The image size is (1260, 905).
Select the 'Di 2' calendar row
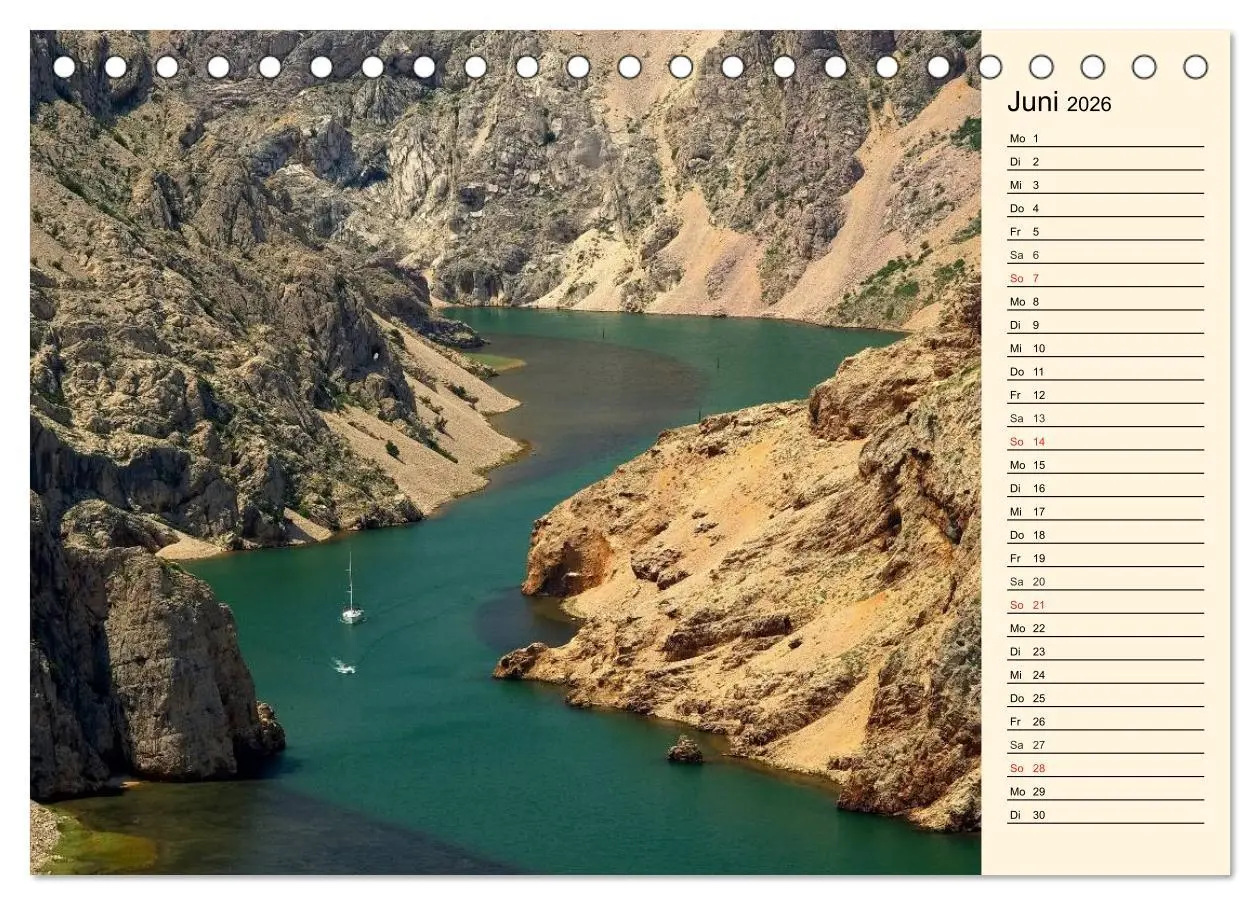1105,162
